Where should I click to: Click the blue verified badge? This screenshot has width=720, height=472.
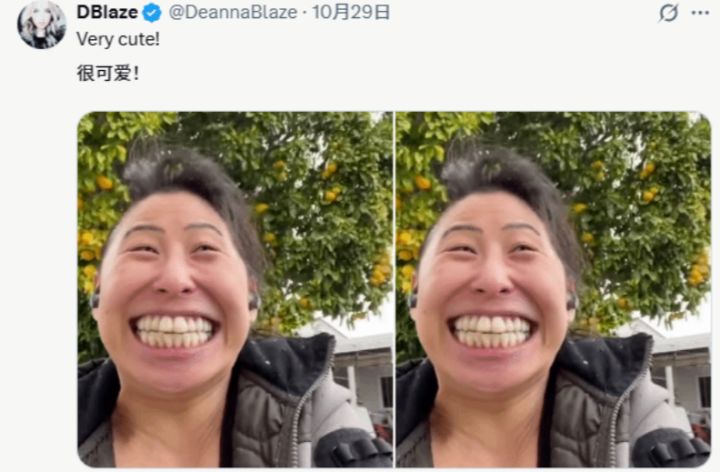pos(152,12)
